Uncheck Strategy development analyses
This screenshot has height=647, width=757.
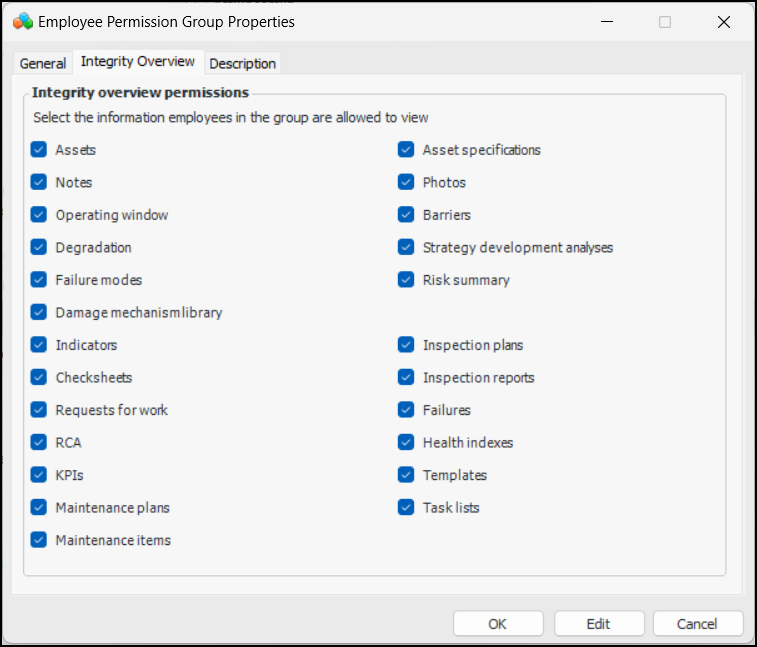[x=406, y=247]
